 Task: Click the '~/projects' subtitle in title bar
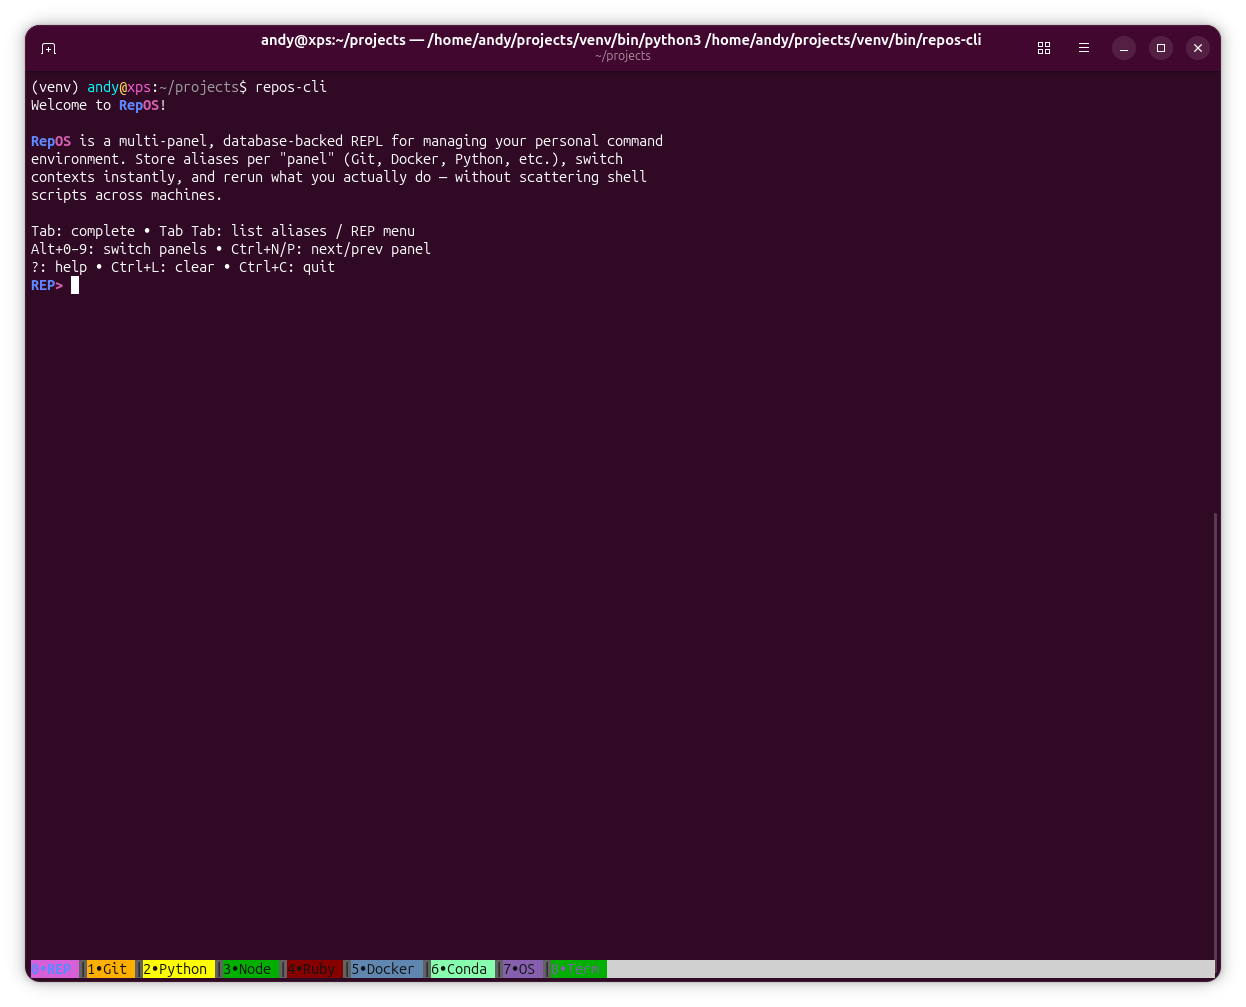click(623, 56)
